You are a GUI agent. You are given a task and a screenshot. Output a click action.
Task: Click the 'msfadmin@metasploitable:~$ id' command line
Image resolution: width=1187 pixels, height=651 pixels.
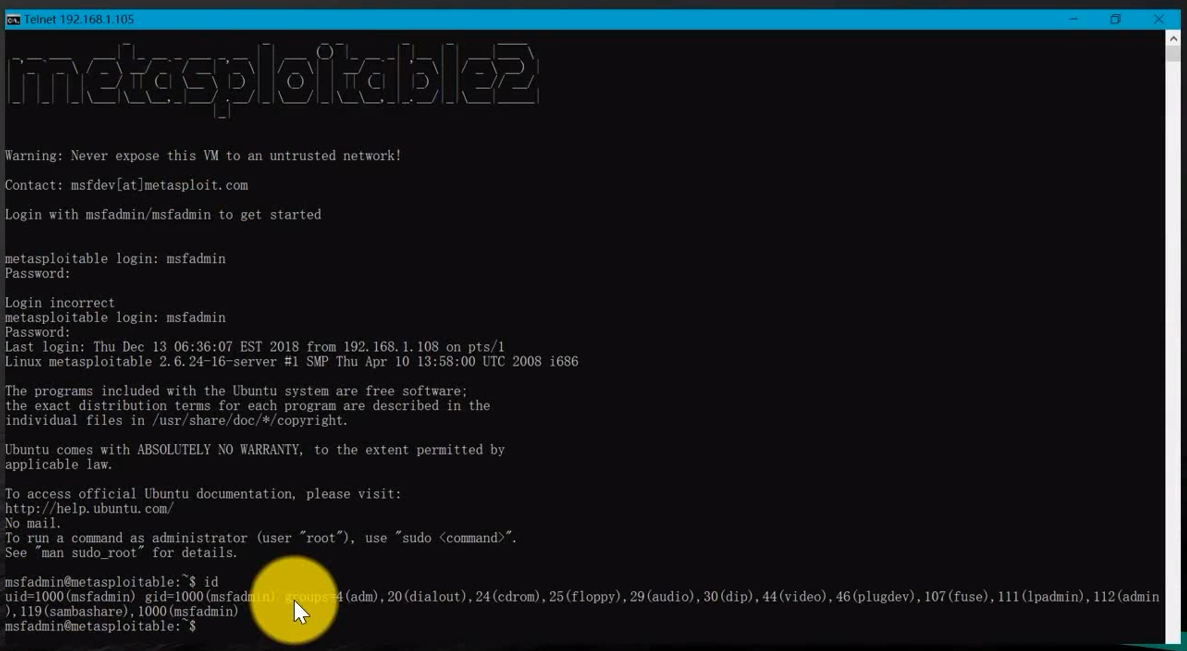[x=111, y=582]
